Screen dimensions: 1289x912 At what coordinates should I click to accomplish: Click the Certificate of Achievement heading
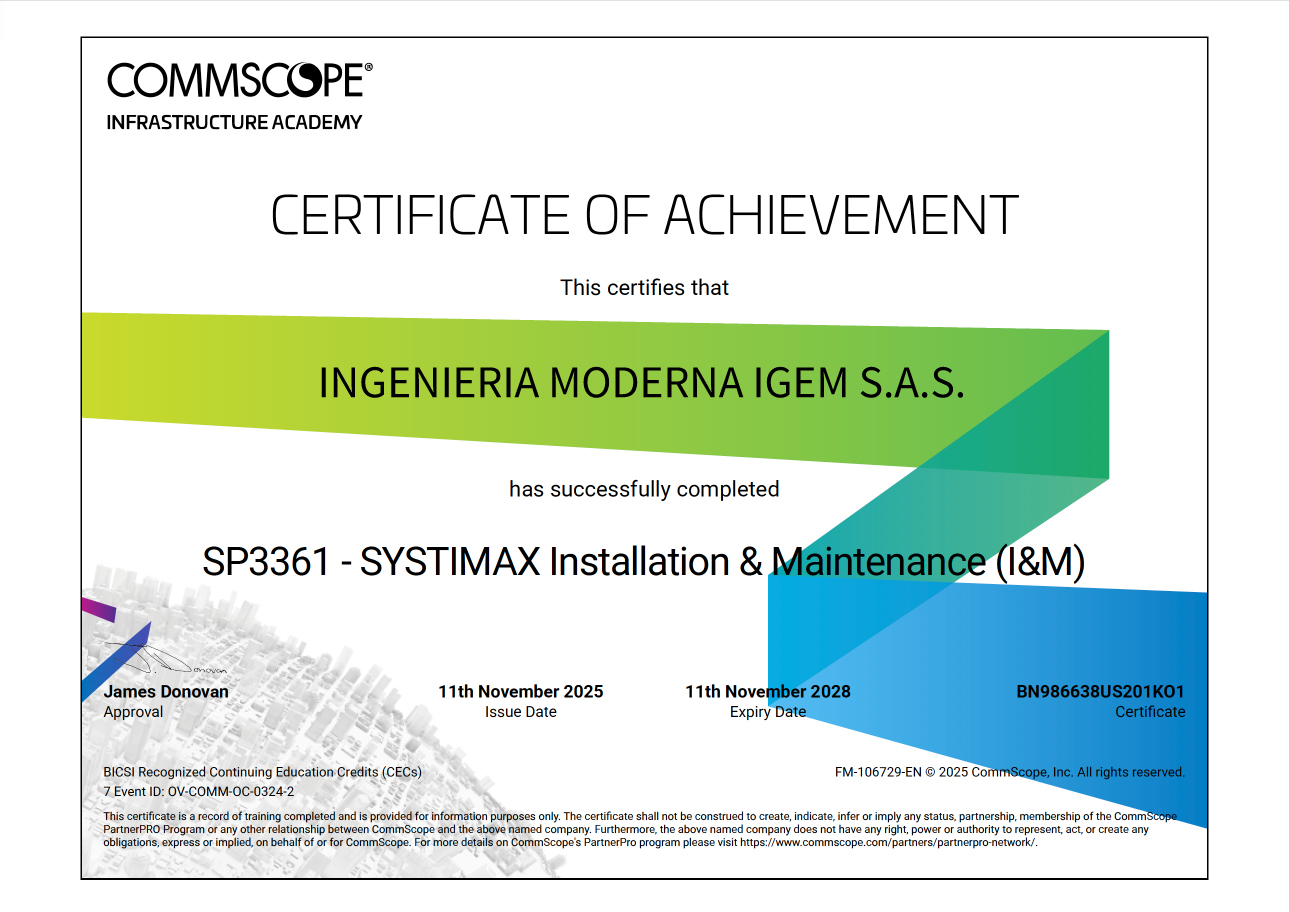(644, 215)
